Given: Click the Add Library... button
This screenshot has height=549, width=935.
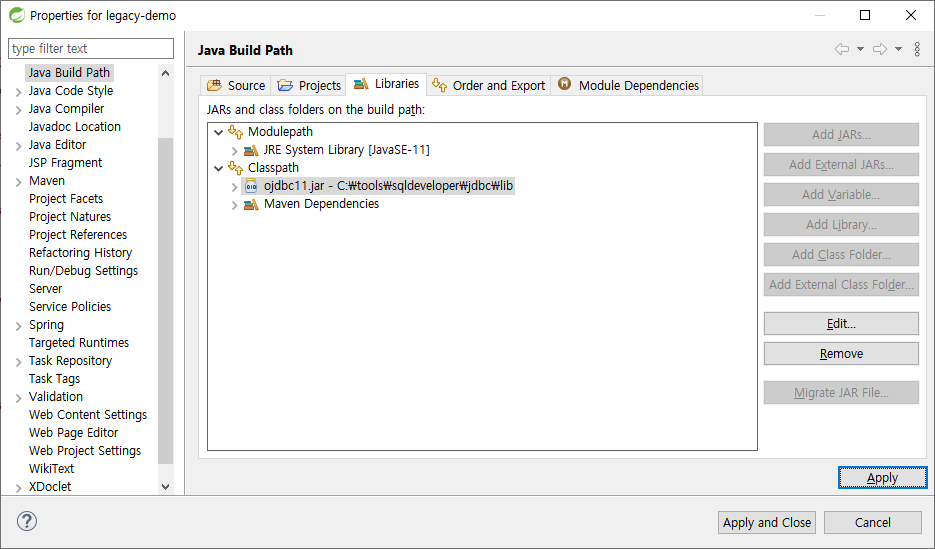Looking at the screenshot, I should [x=841, y=225].
